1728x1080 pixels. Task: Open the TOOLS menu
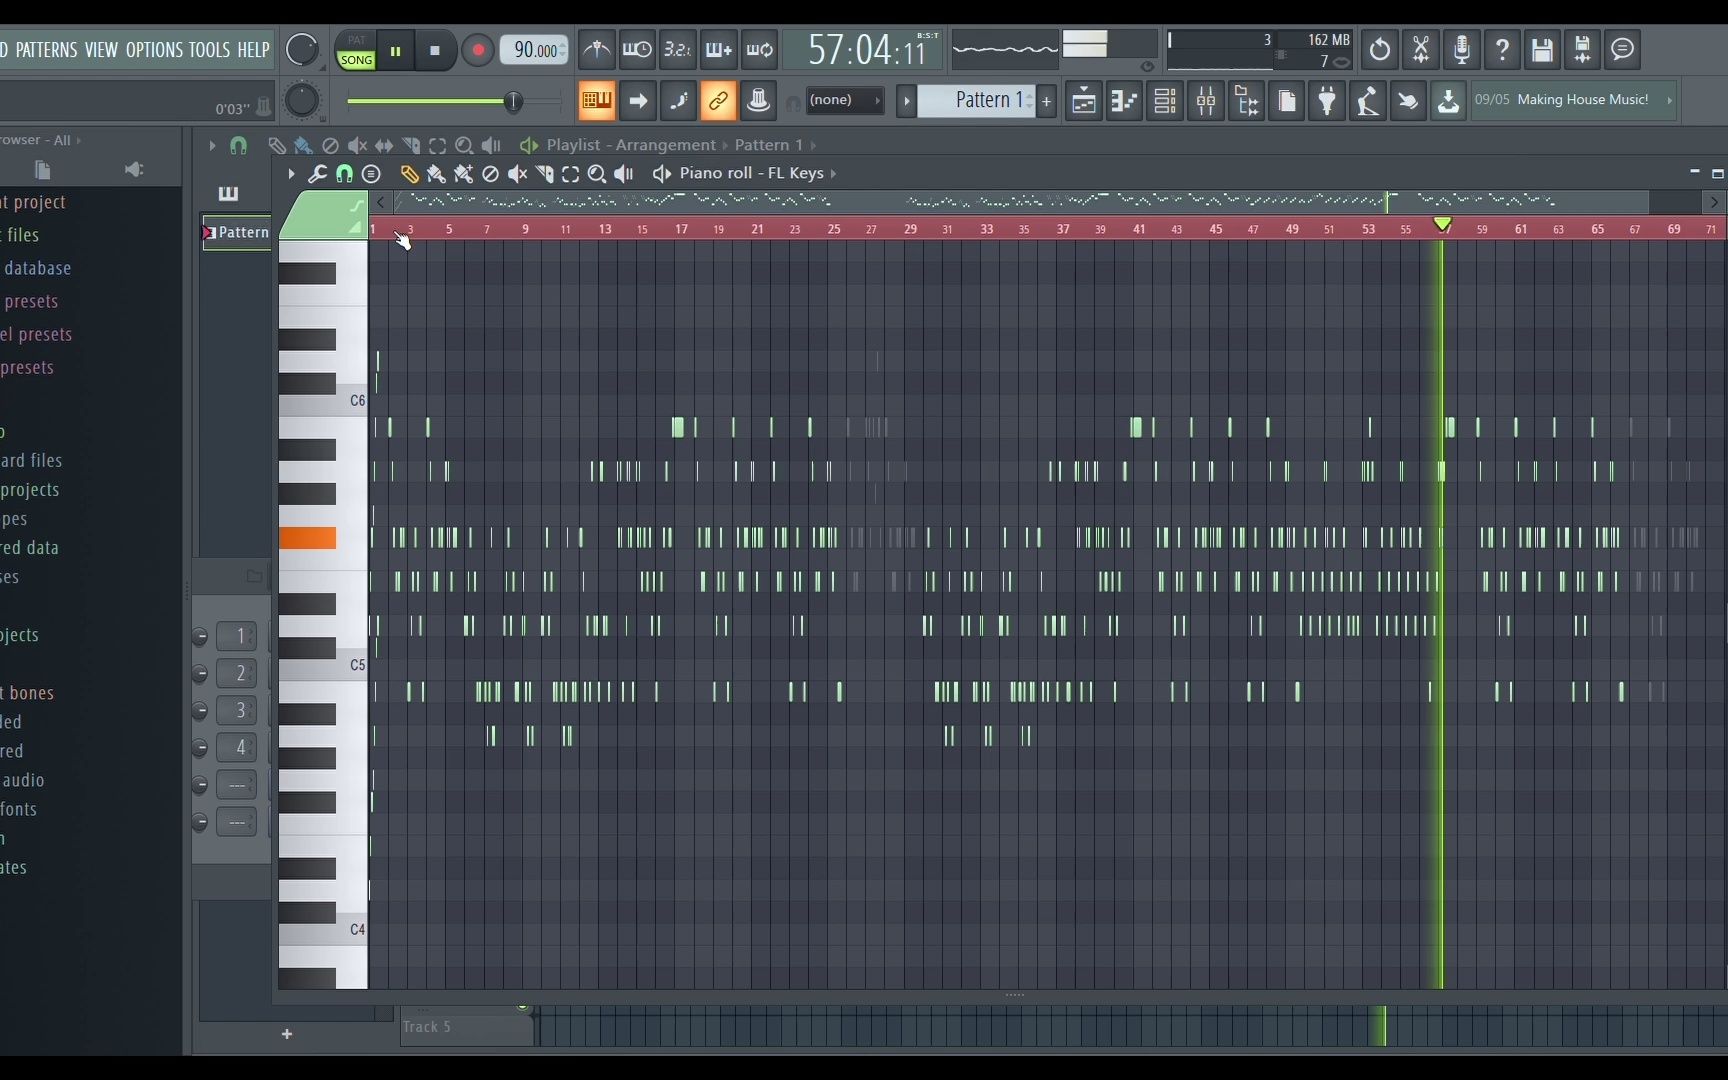coord(209,50)
